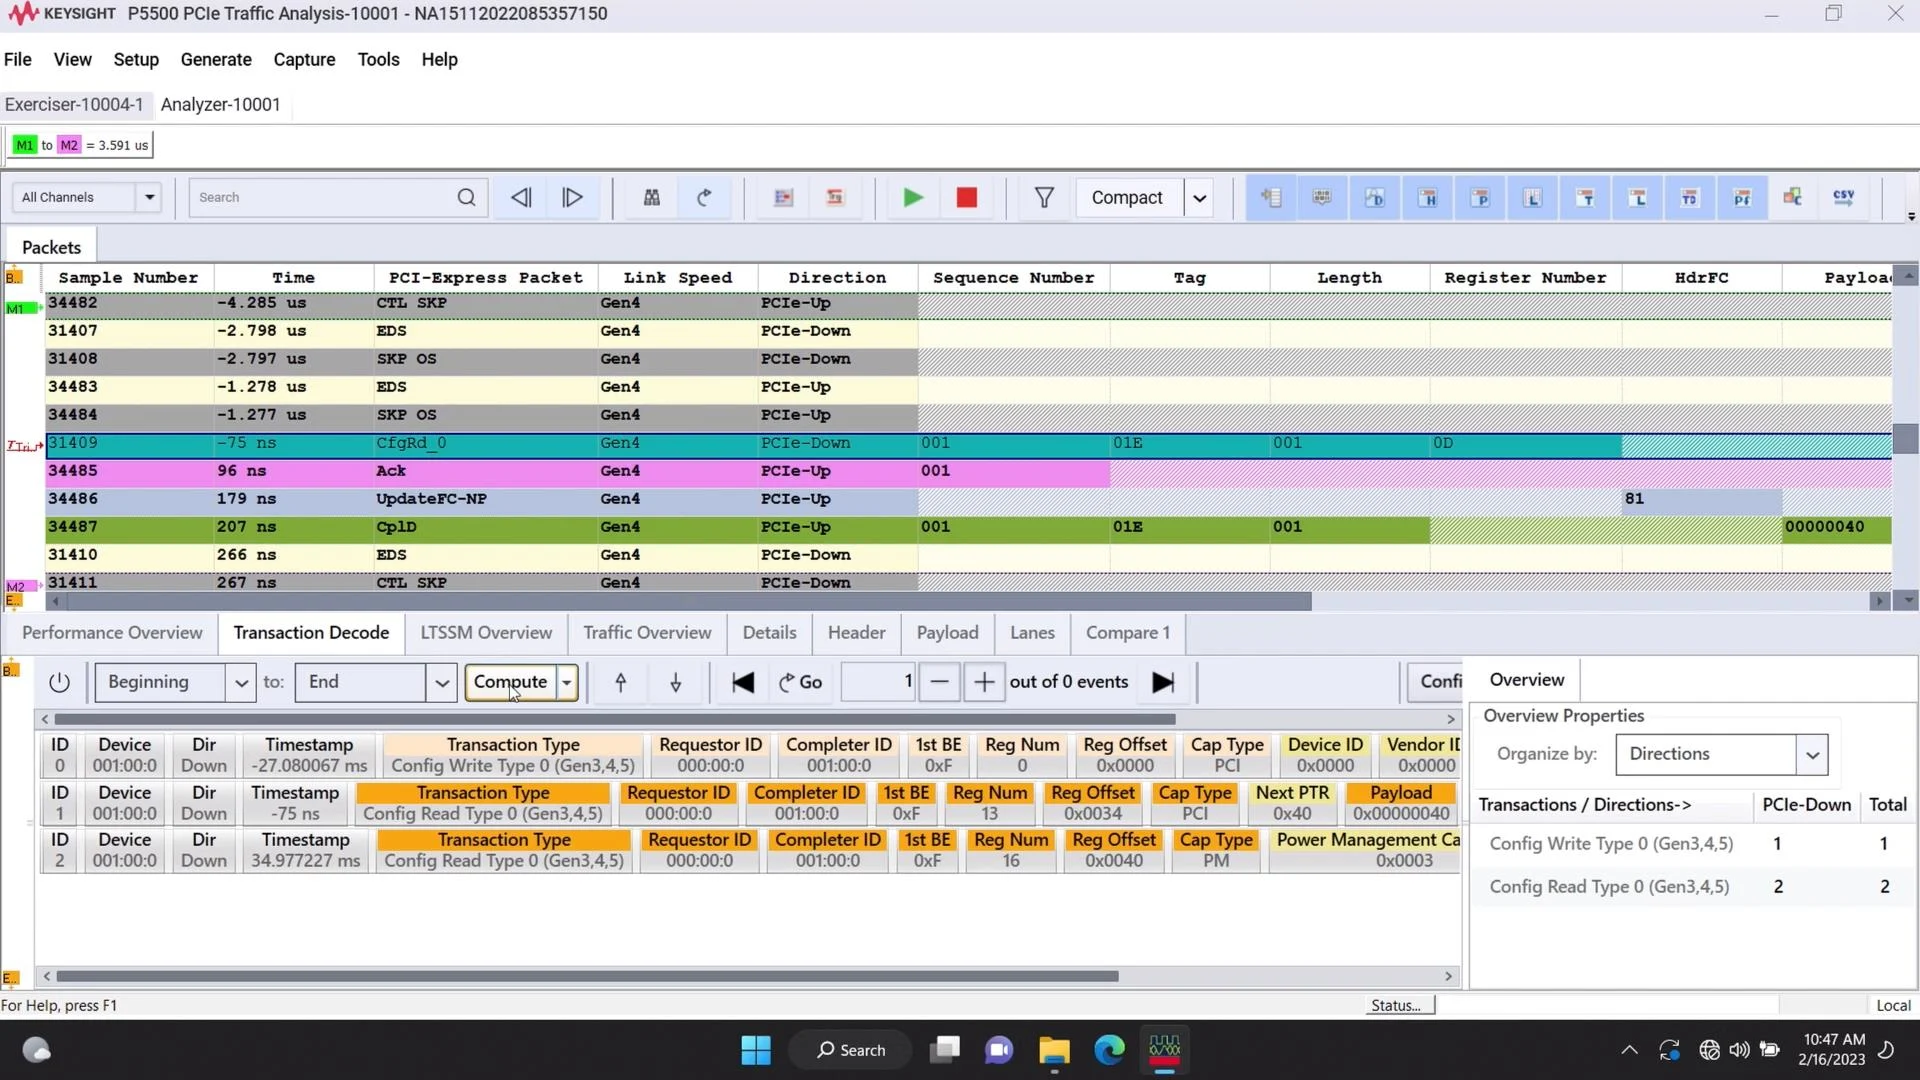Click the packets list vertical scrollbar thumb

point(1907,438)
